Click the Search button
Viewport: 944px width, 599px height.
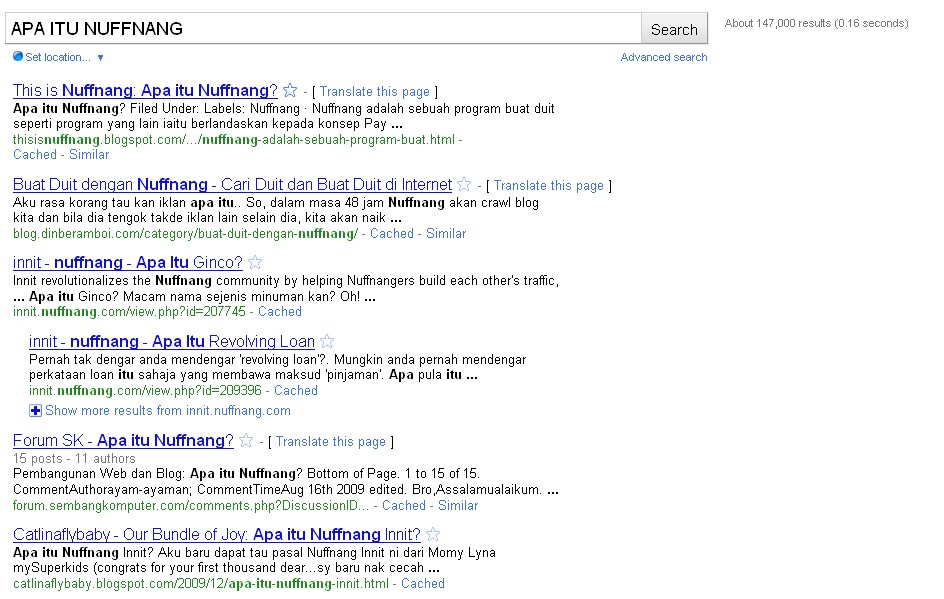coord(674,29)
